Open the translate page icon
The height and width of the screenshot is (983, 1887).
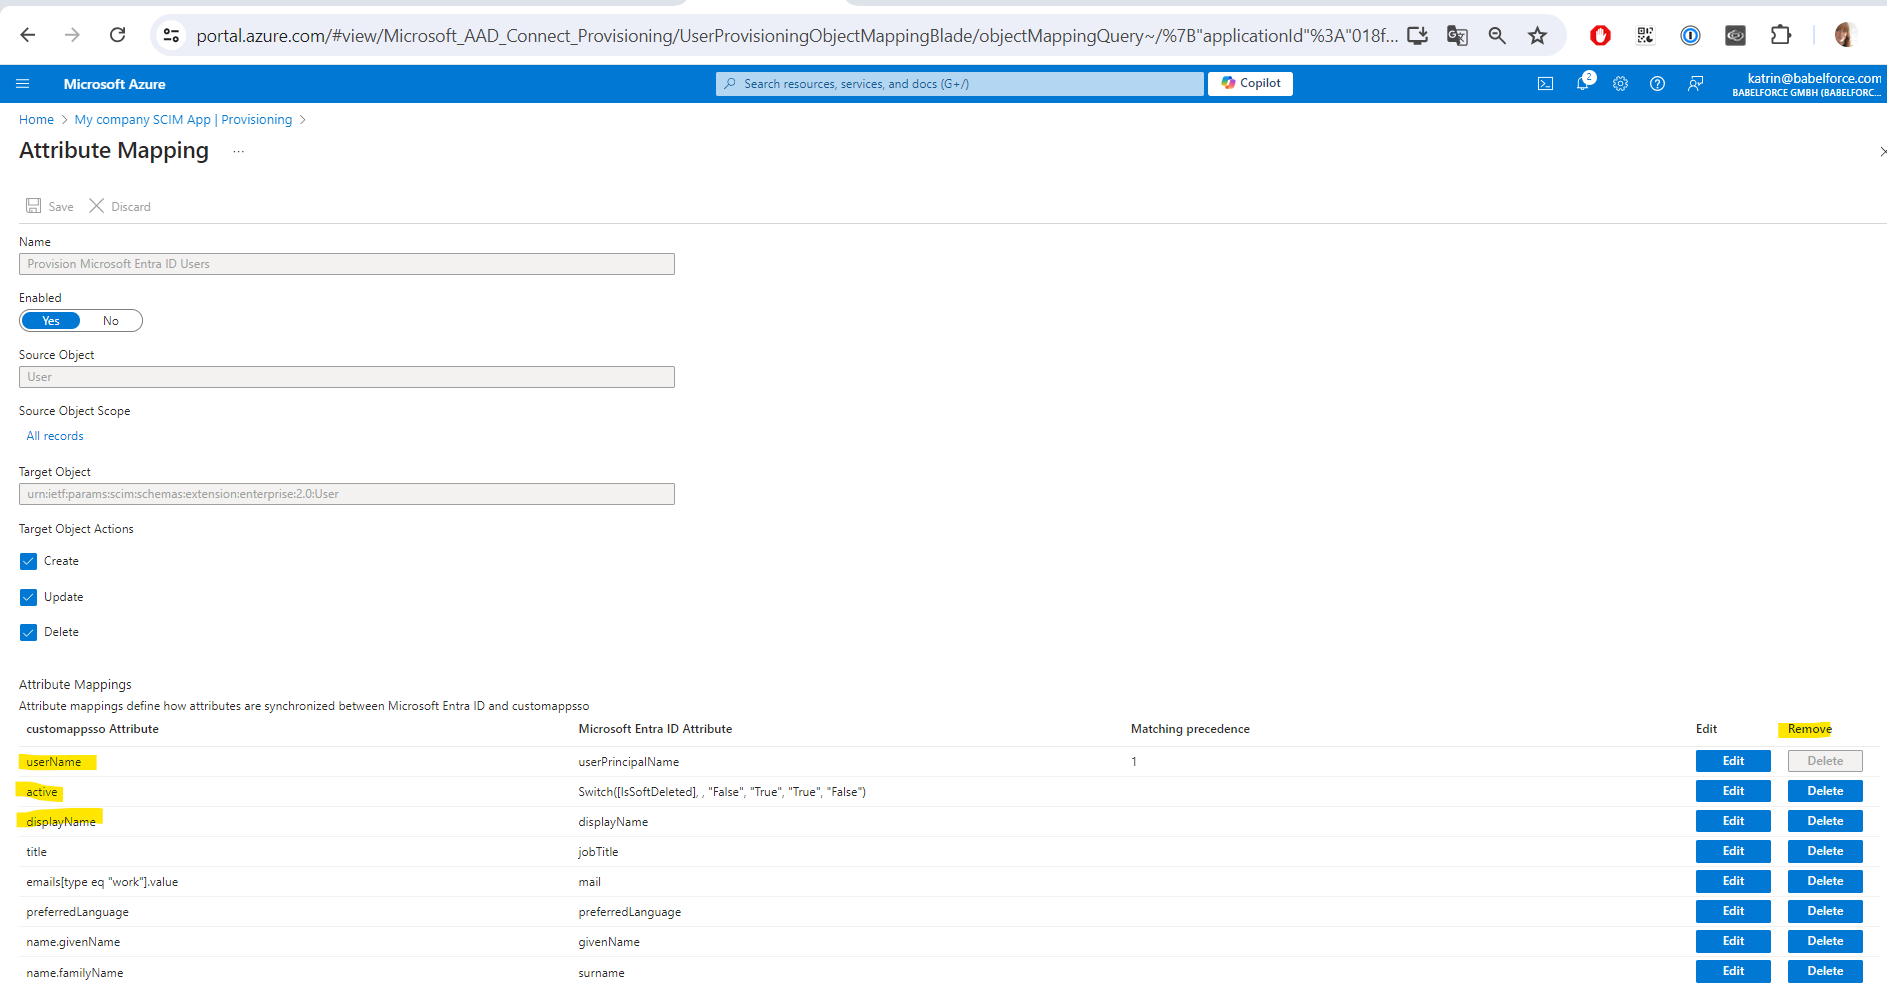pos(1457,36)
